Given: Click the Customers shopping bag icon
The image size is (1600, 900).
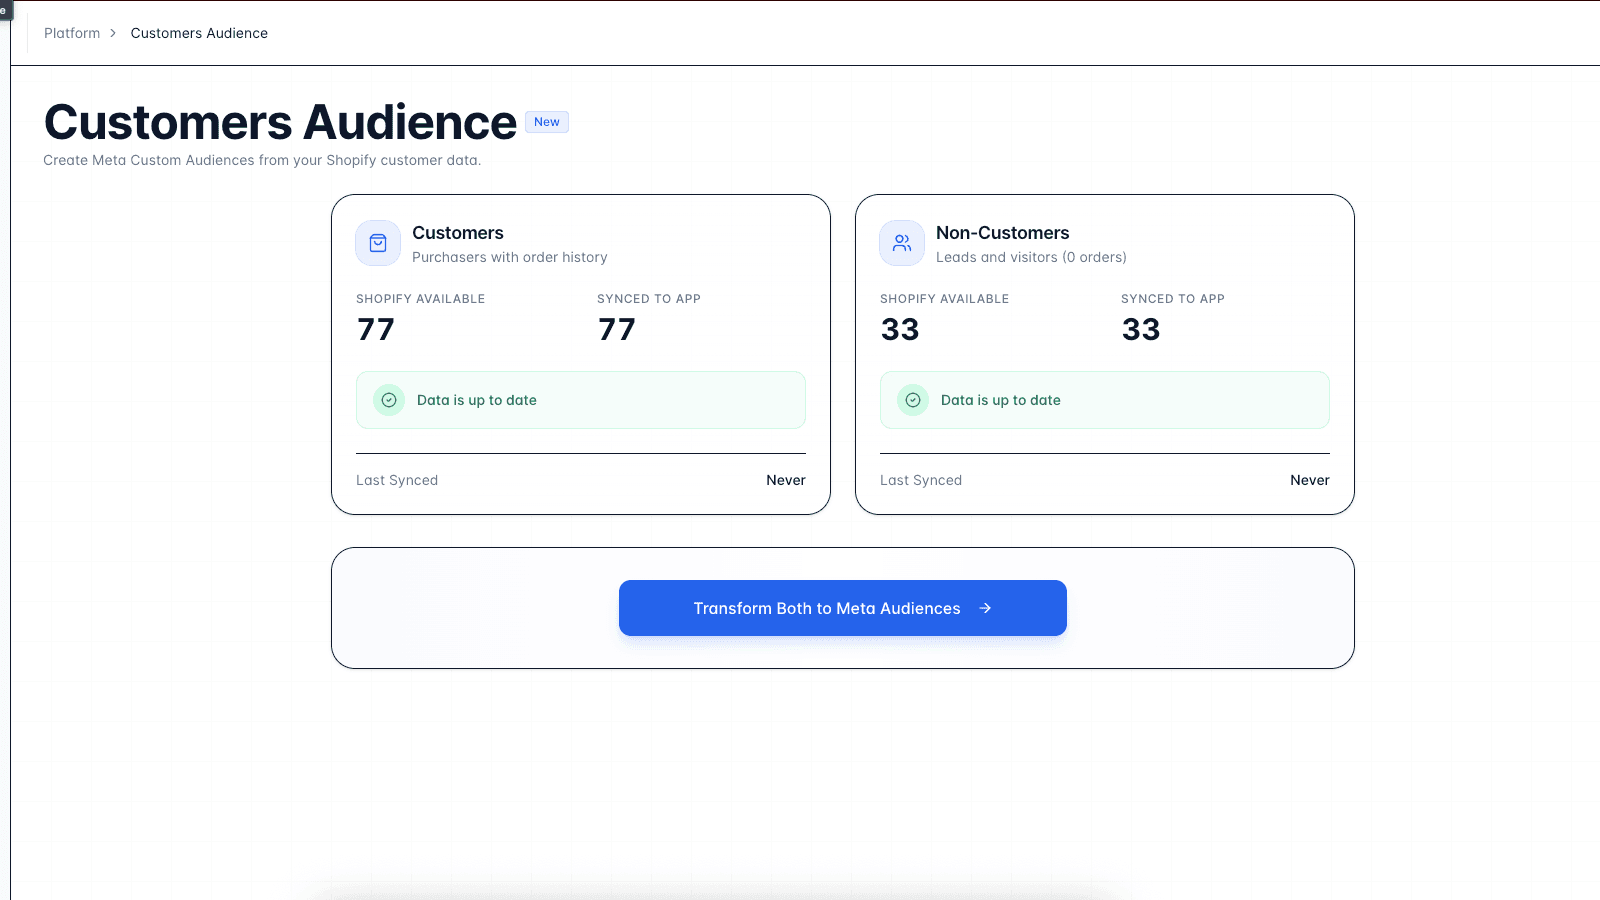Looking at the screenshot, I should [378, 243].
